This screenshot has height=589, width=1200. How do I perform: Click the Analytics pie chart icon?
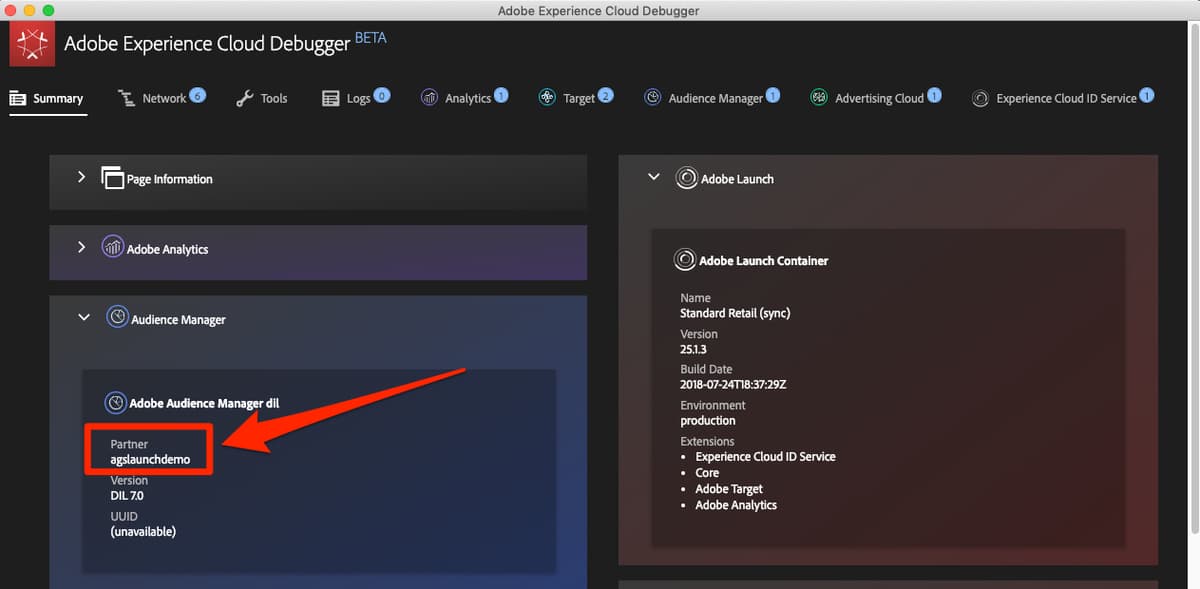click(430, 97)
